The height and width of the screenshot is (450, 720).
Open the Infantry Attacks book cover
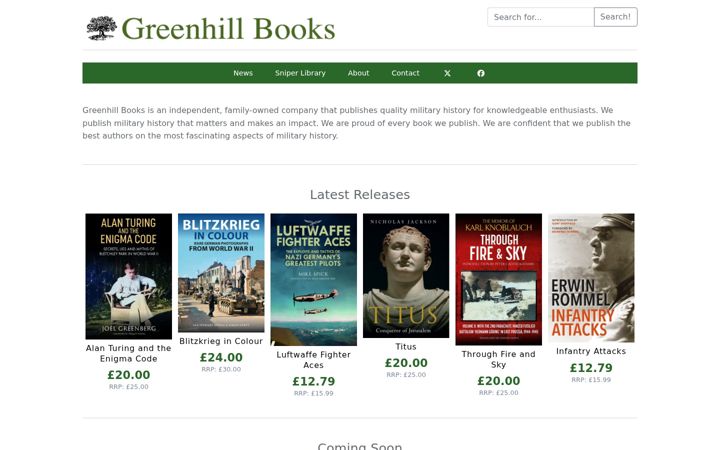591,278
